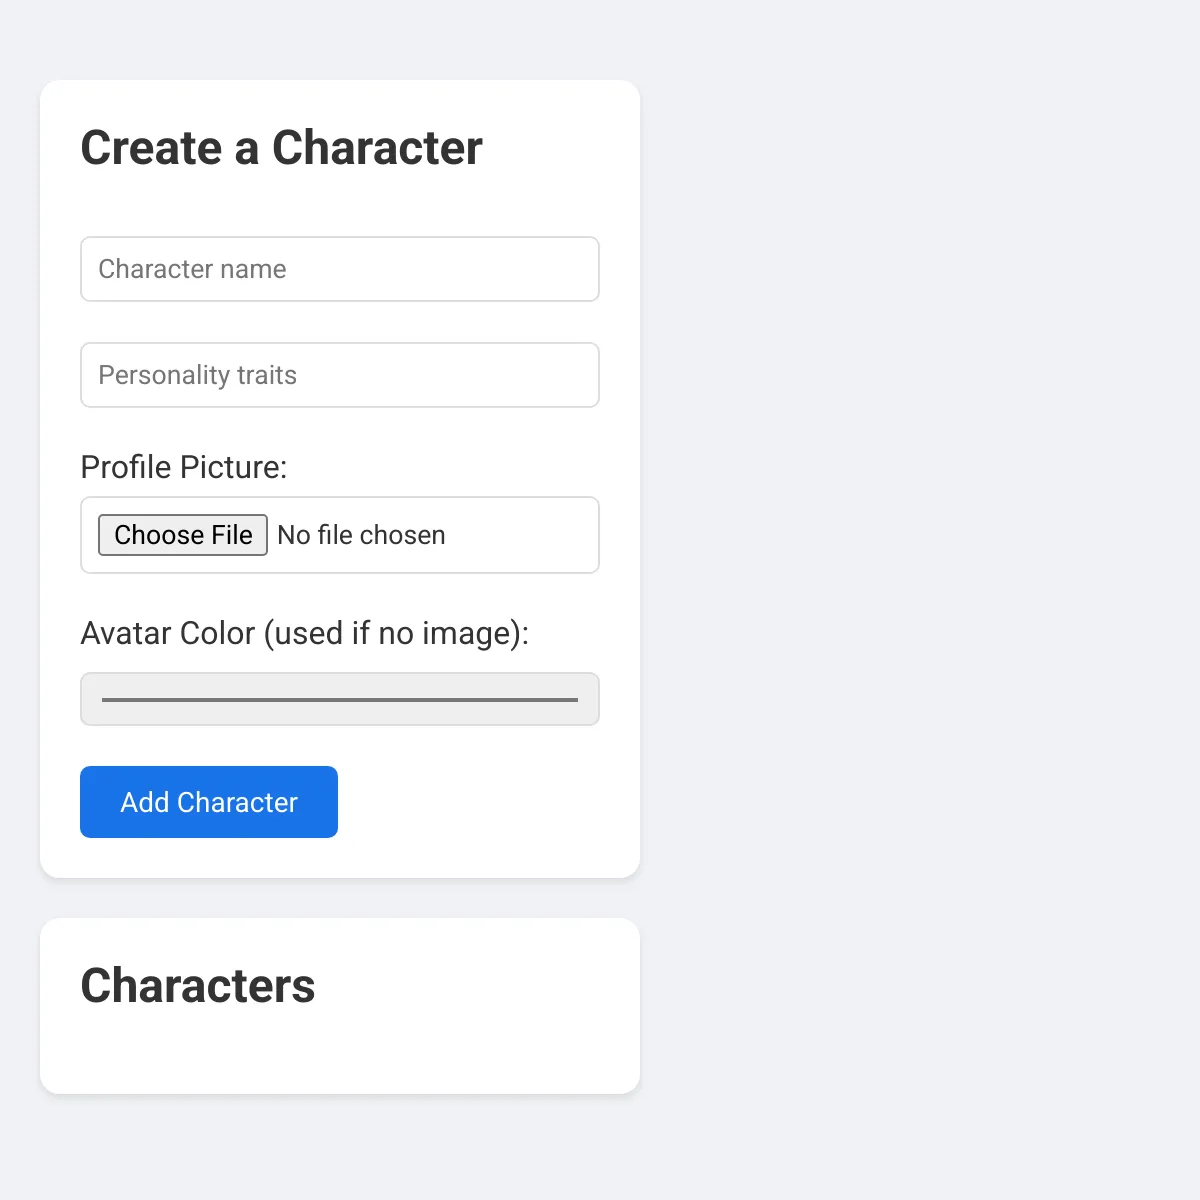Click the Character name input field
This screenshot has height=1200, width=1200.
click(340, 269)
